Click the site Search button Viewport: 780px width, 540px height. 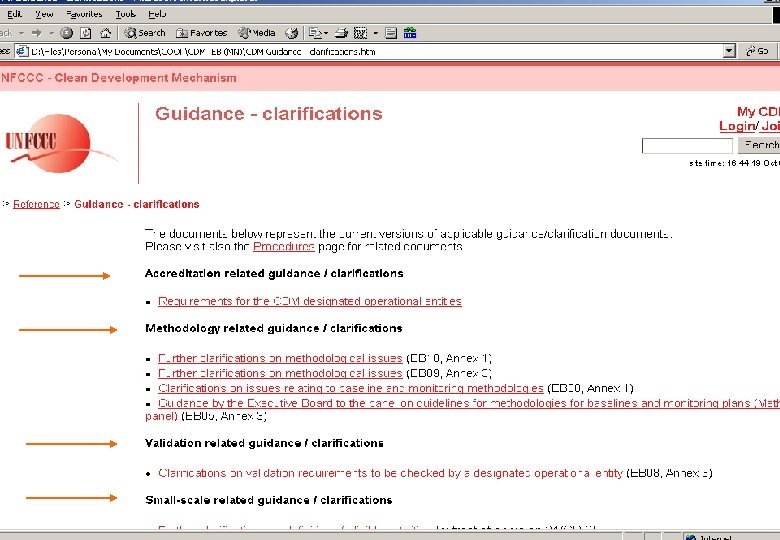[x=759, y=145]
